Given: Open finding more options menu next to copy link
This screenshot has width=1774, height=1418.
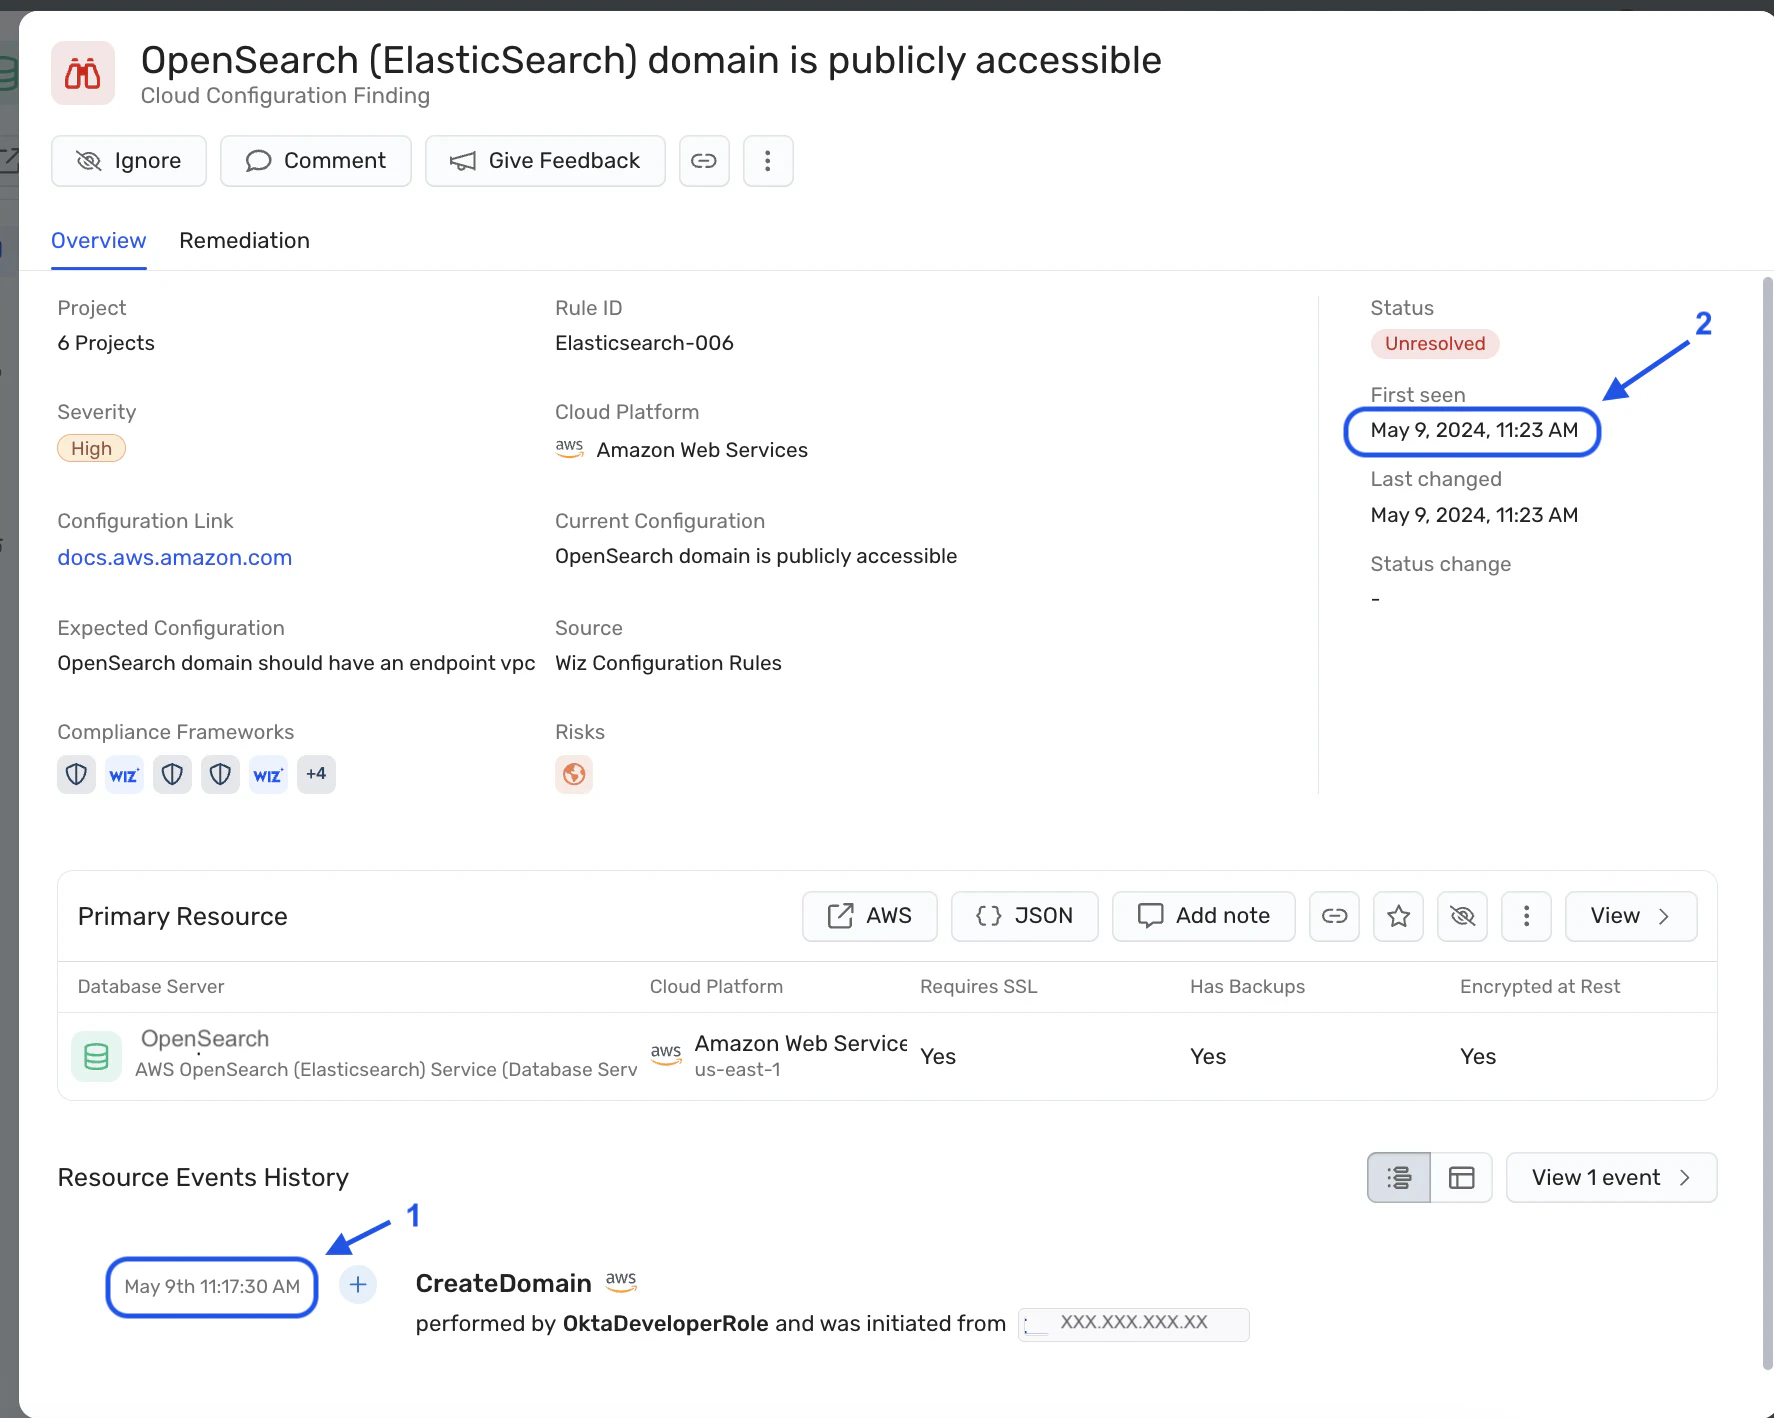Looking at the screenshot, I should click(768, 161).
